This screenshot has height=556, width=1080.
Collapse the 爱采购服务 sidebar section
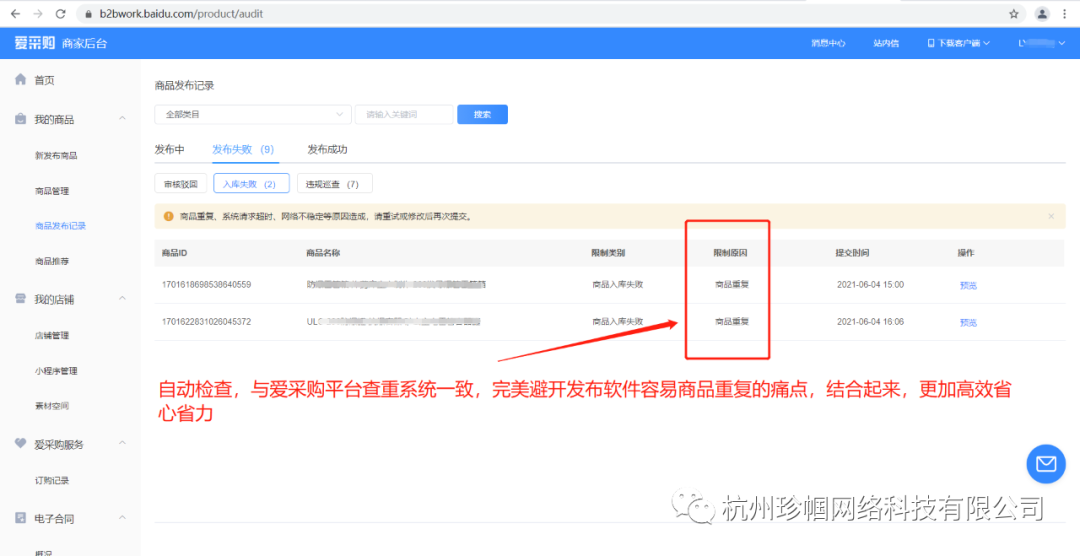click(122, 443)
